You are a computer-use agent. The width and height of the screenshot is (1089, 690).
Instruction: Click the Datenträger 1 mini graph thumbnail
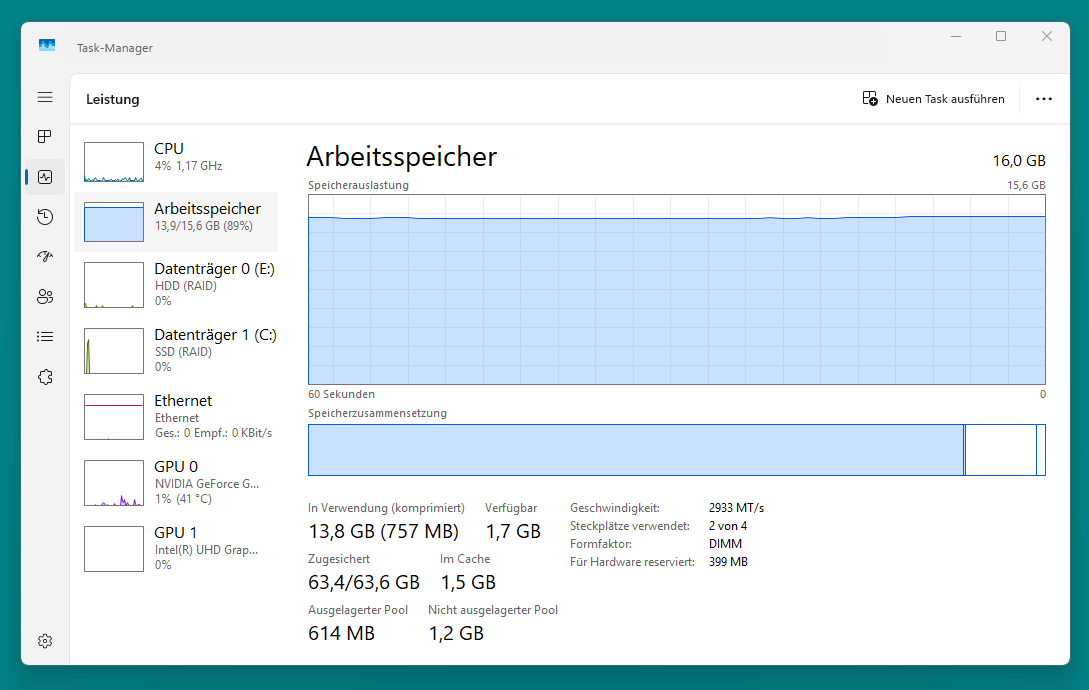pyautogui.click(x=114, y=351)
